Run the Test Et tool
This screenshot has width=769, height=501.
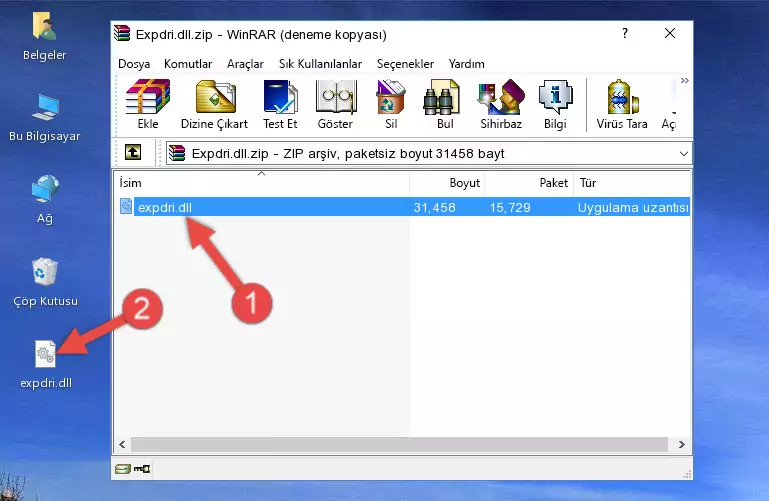280,104
